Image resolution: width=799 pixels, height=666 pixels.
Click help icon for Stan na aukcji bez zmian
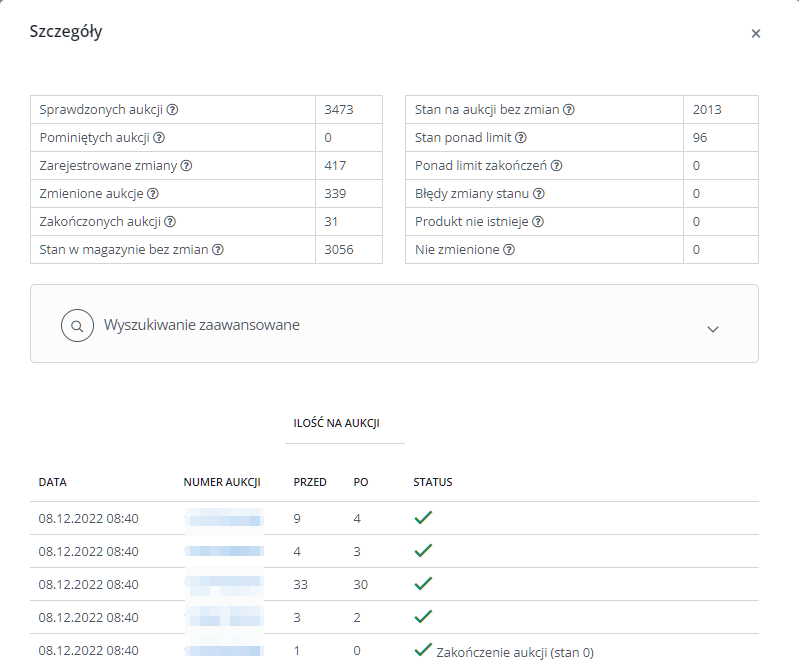(x=570, y=110)
